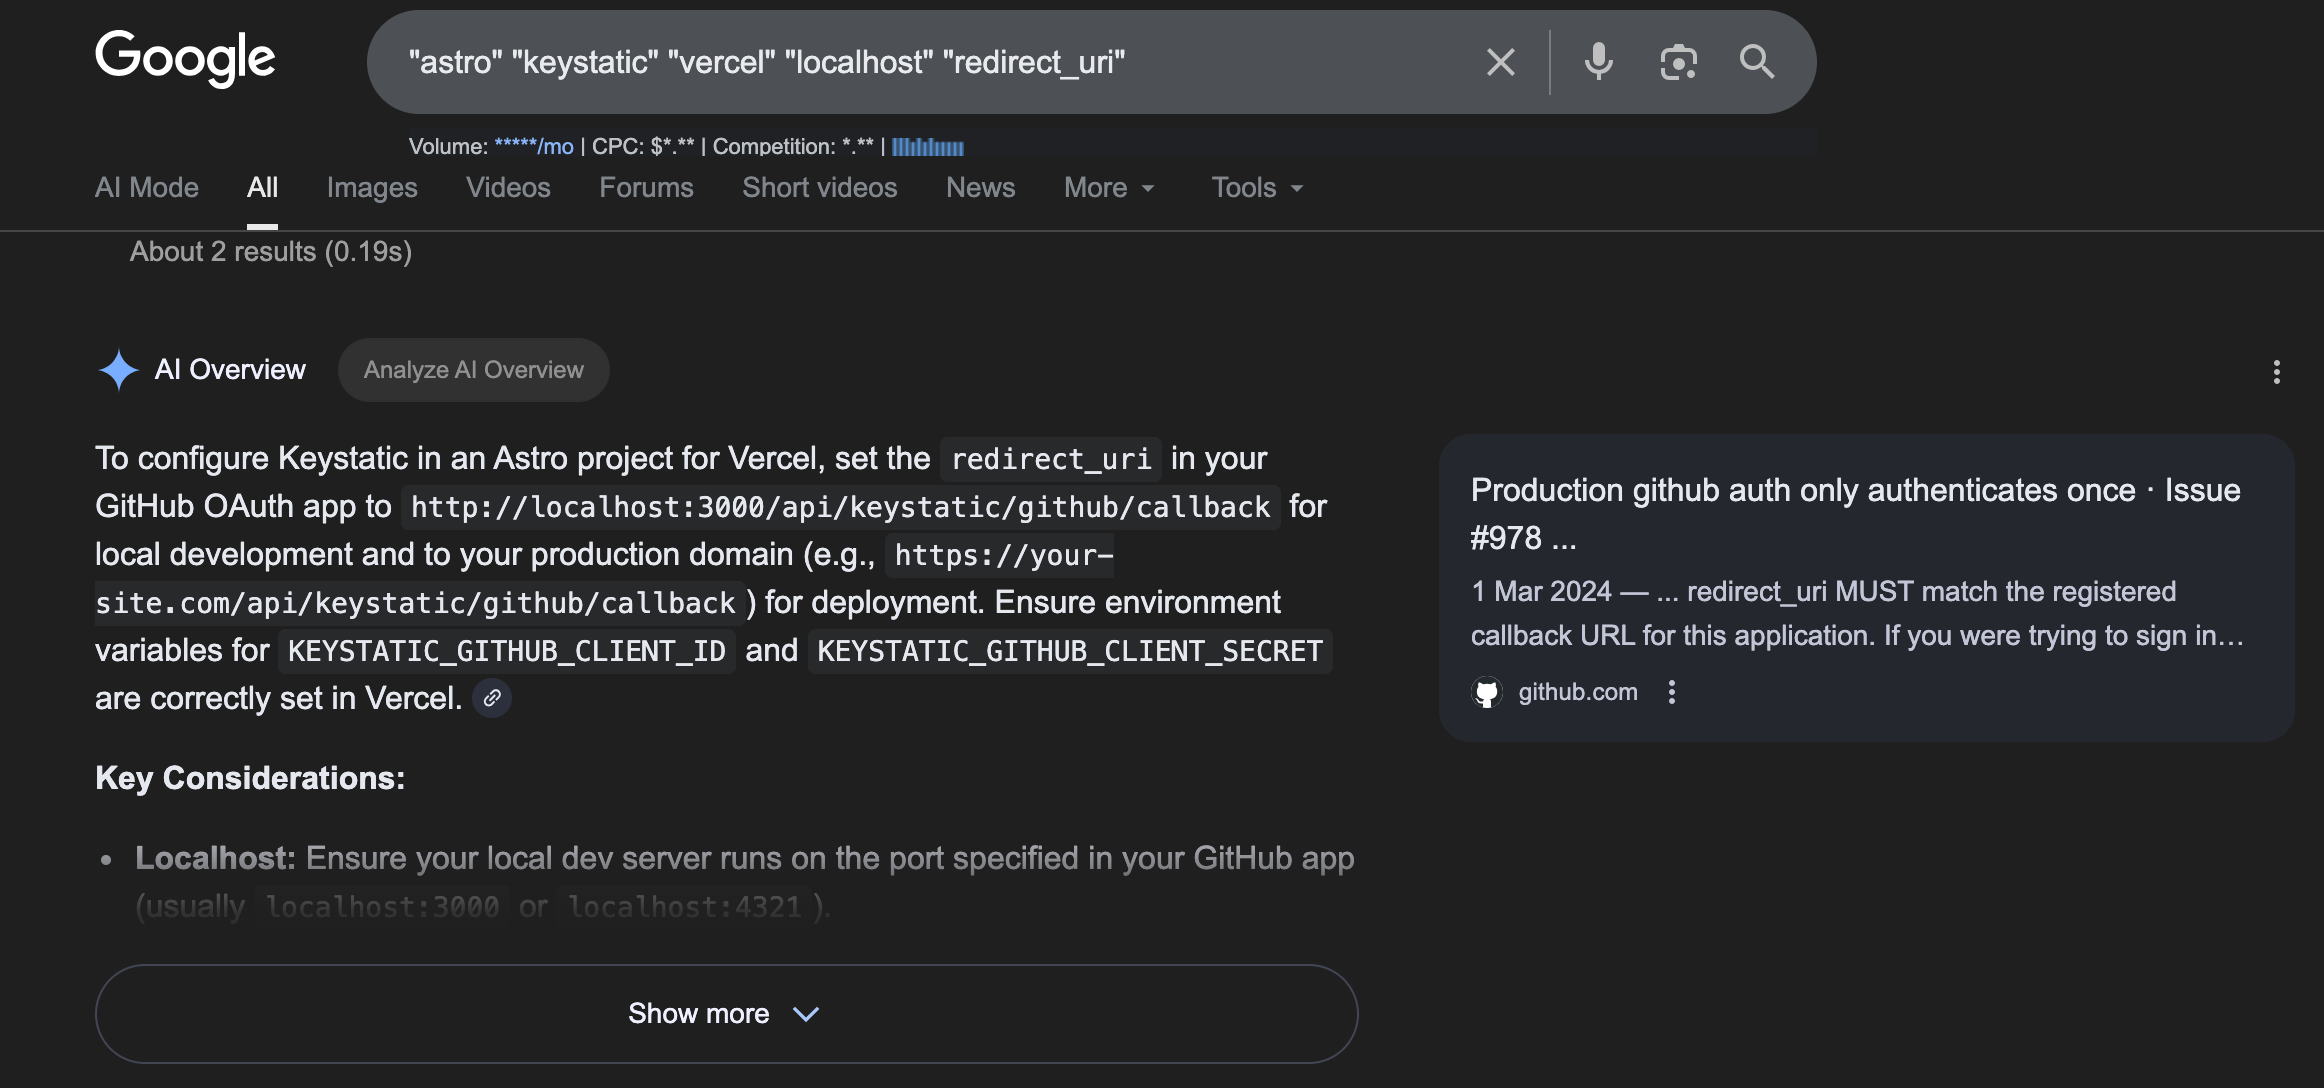
Task: Start voice search with the microphone icon
Action: point(1598,62)
